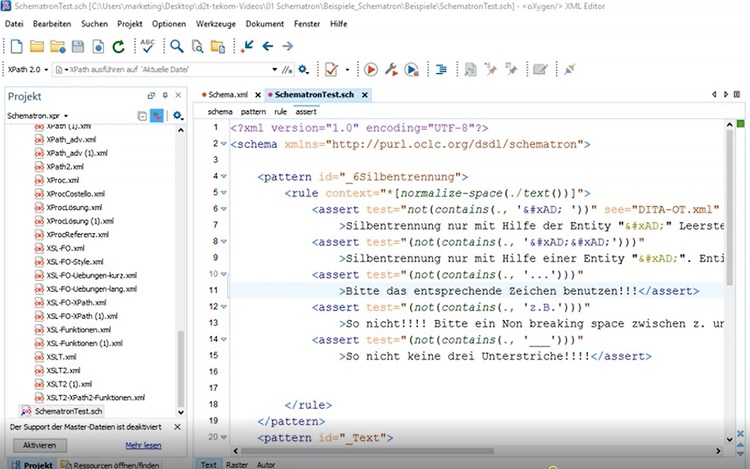Image resolution: width=750 pixels, height=469 pixels.
Task: Click pattern in the breadcrumb
Action: (x=253, y=111)
